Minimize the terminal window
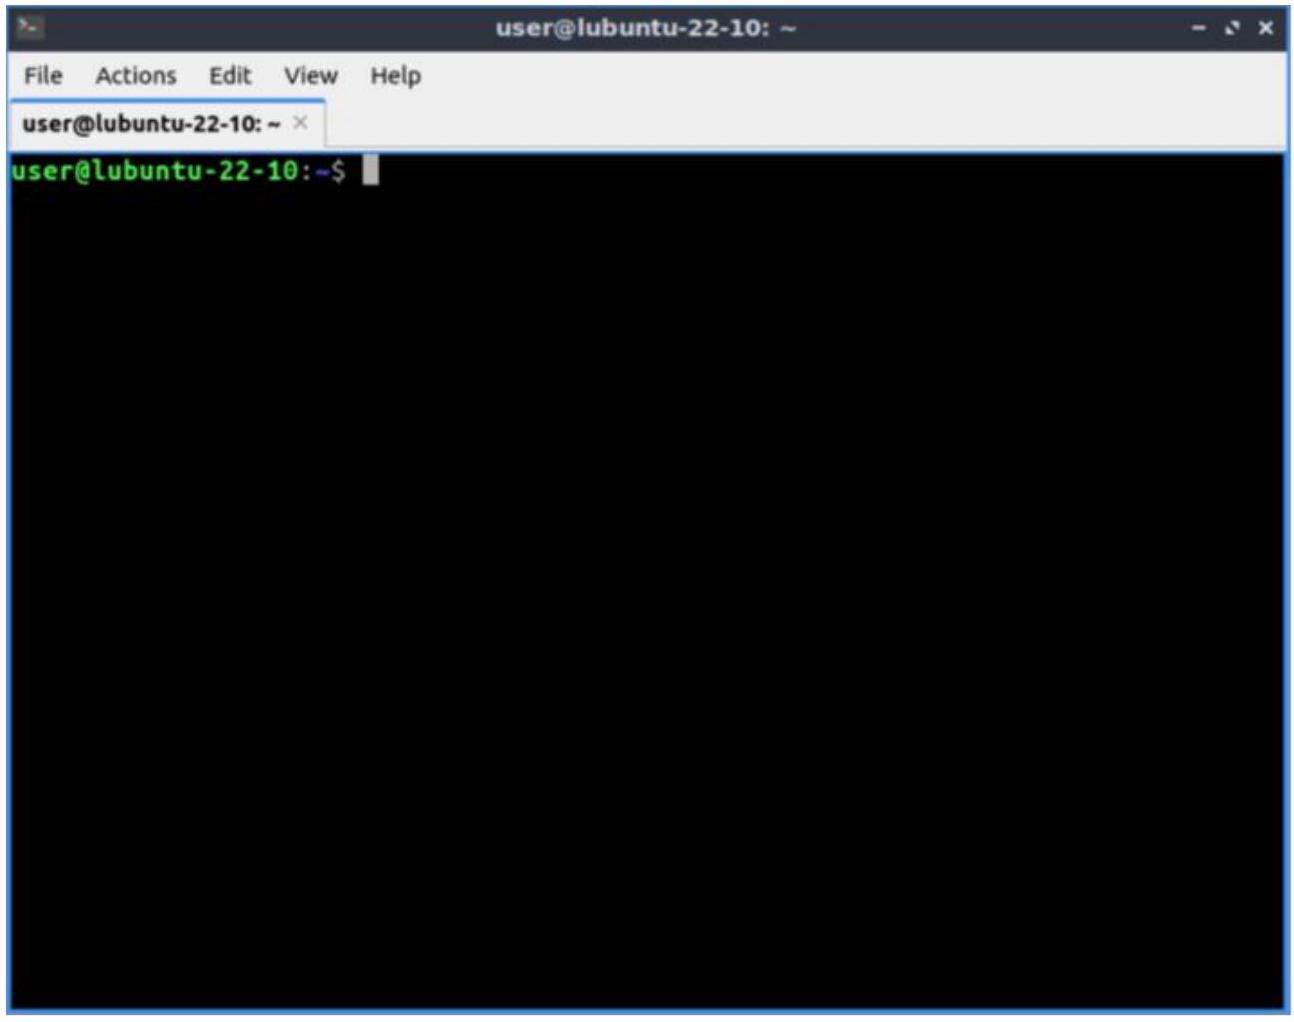This screenshot has height=1022, width=1294. coord(1198,28)
